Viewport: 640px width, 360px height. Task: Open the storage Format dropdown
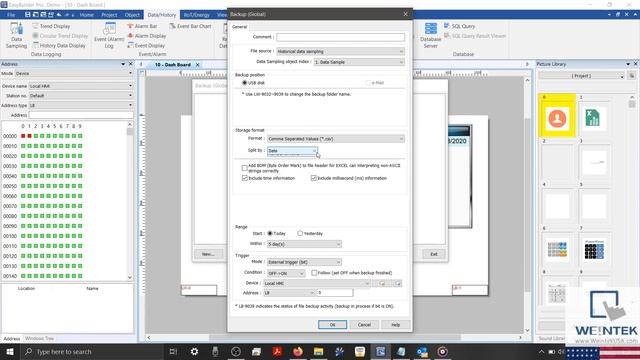point(336,139)
